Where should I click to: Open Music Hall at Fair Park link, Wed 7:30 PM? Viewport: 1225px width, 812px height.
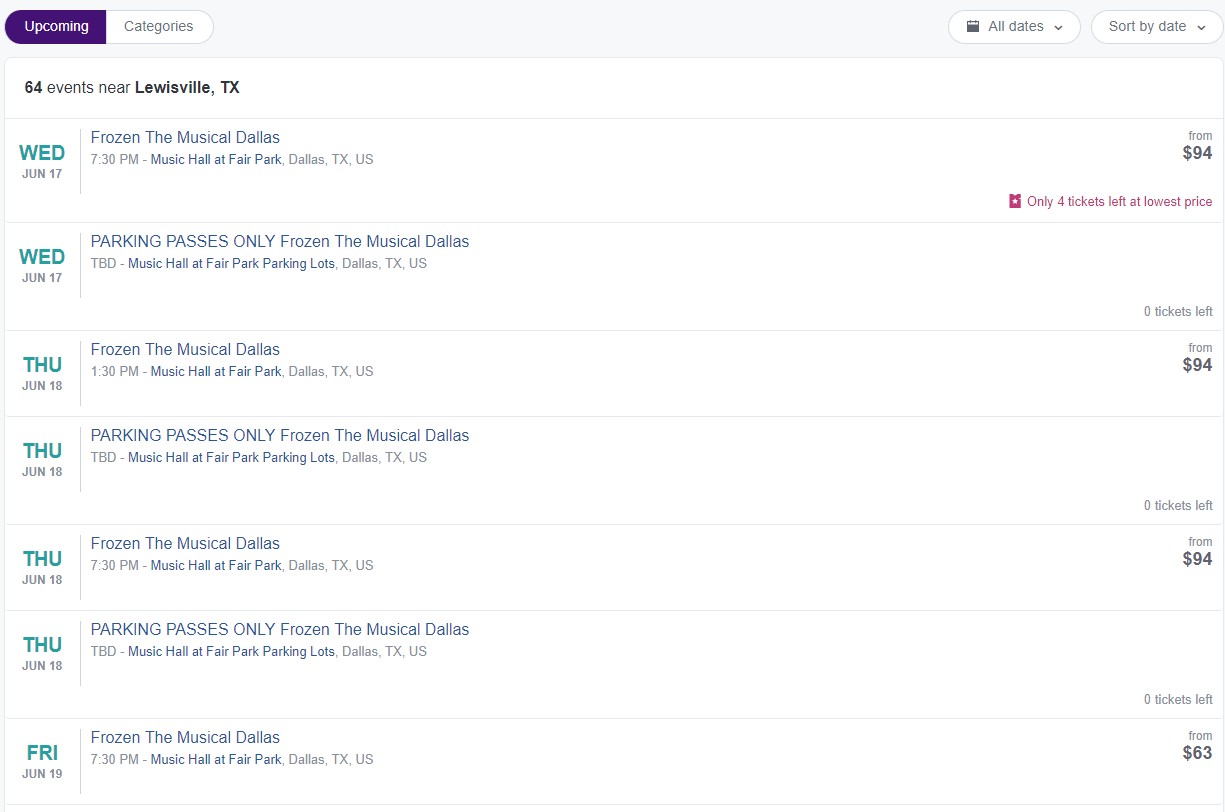[216, 159]
